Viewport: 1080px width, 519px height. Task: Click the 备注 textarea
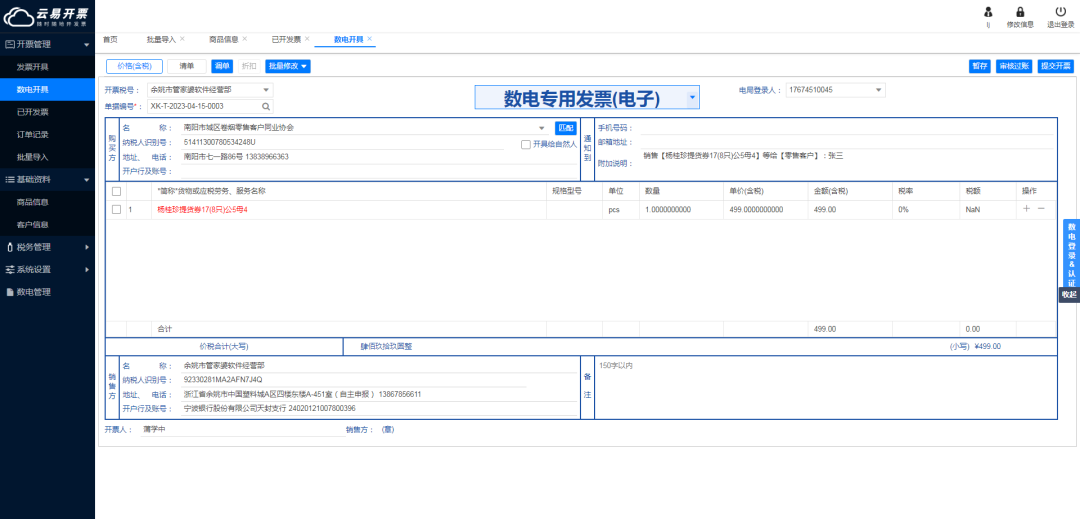(x=824, y=388)
